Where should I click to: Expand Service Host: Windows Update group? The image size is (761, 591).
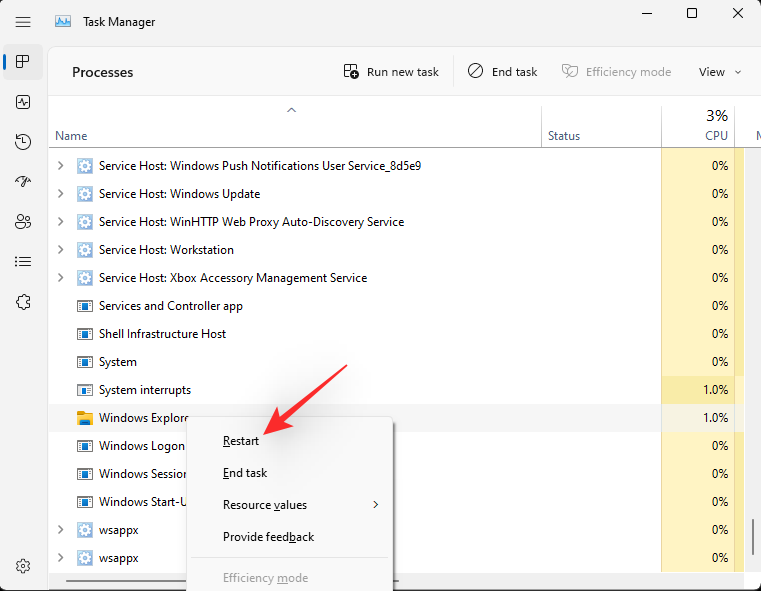click(61, 194)
